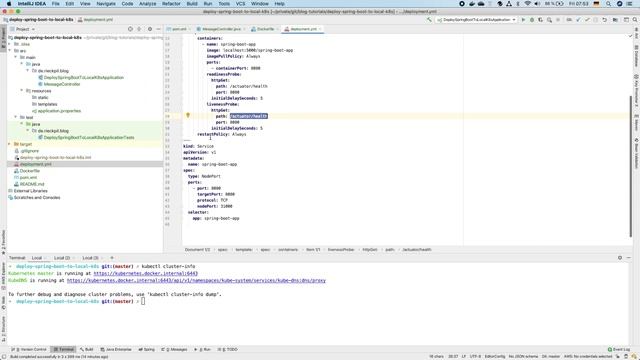Screen dimensions: 640x360
Task: Switch to the Local (2) terminal tab
Action: tap(62, 258)
